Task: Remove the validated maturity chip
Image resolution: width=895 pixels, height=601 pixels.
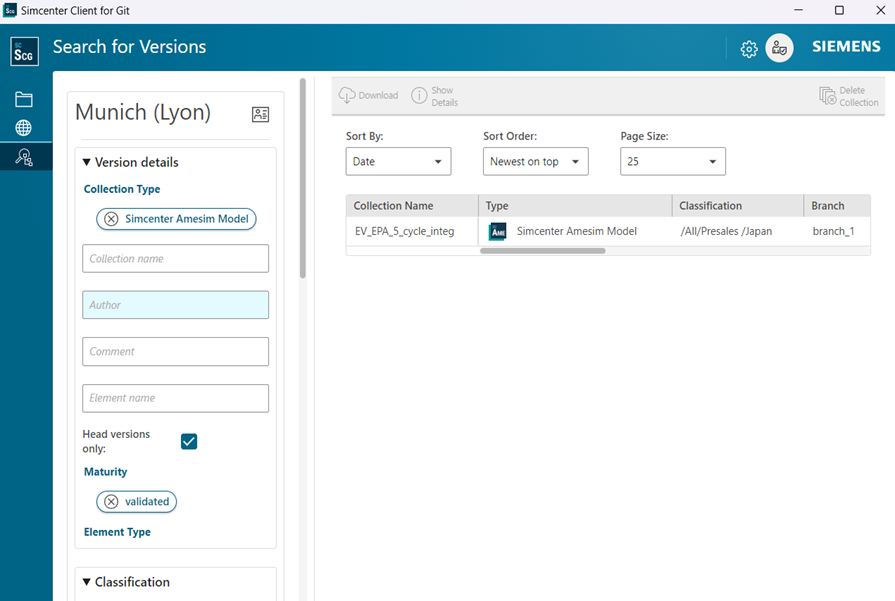Action: click(x=111, y=502)
